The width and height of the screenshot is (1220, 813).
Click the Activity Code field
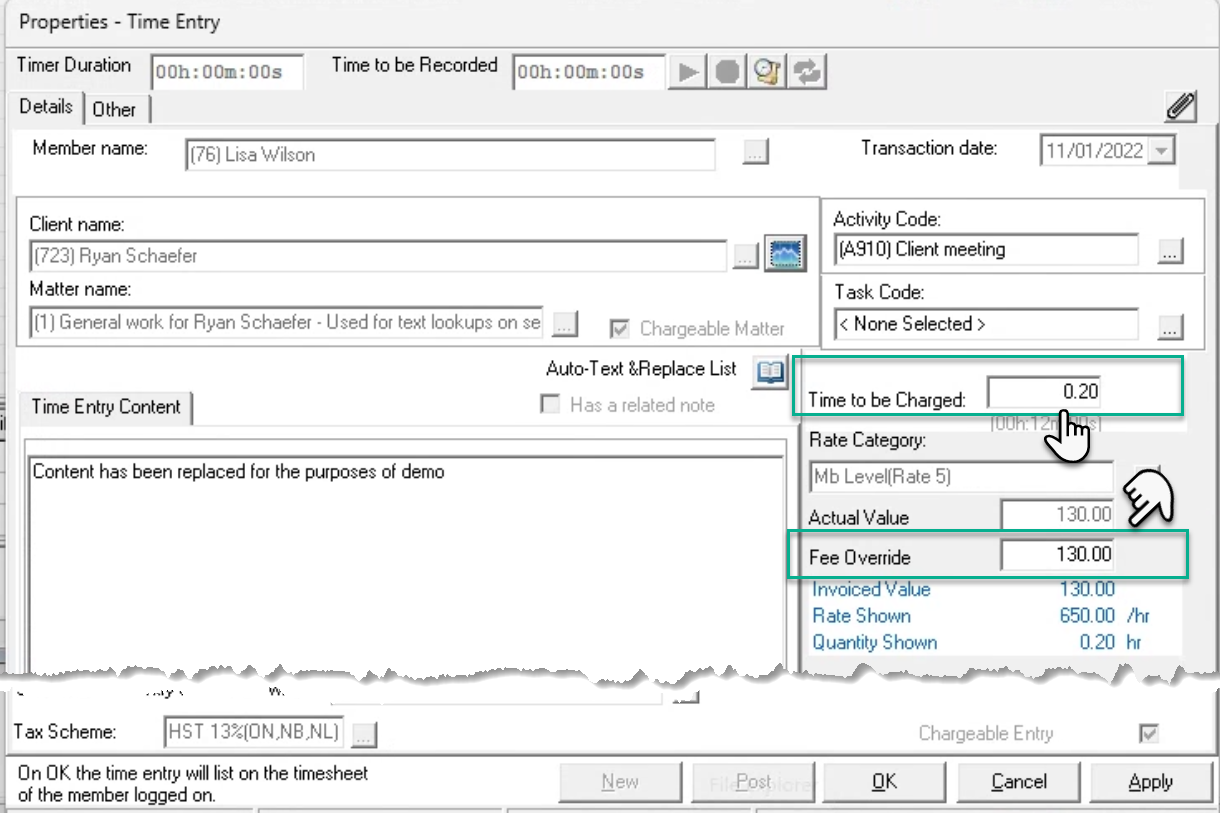(985, 250)
